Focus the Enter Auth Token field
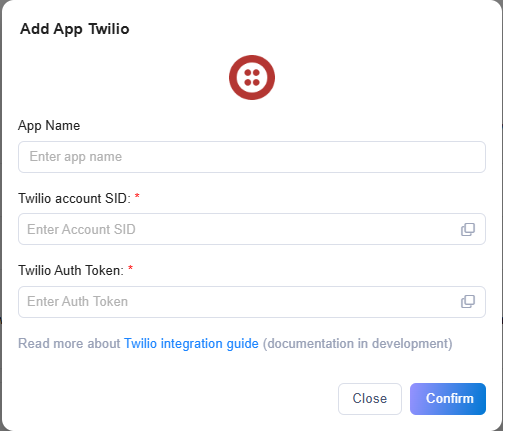The image size is (506, 431). click(x=252, y=302)
